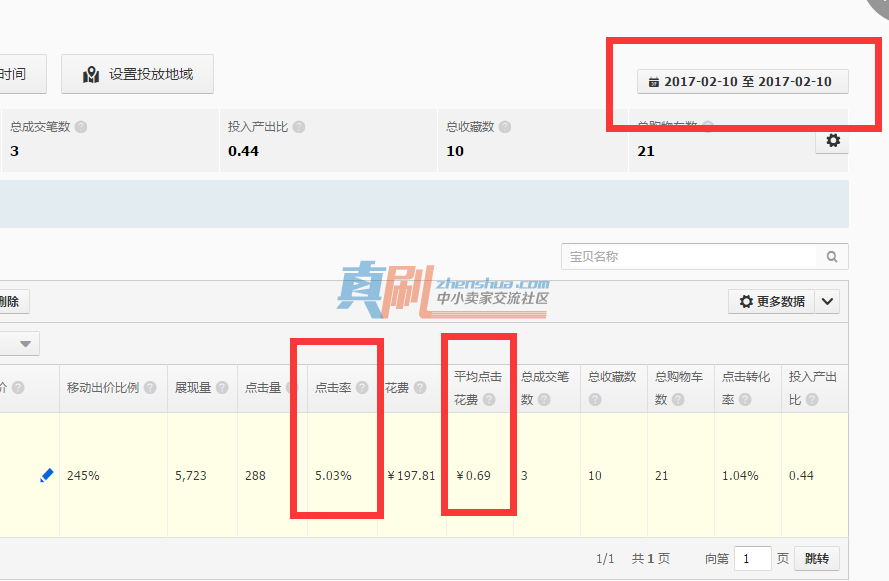This screenshot has width=889, height=581.
Task: Click the blue pencil edit icon in the row
Action: (46, 476)
